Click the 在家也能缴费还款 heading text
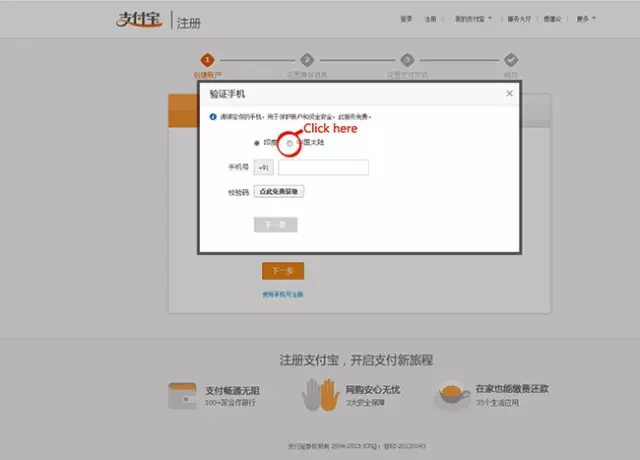 [512, 389]
